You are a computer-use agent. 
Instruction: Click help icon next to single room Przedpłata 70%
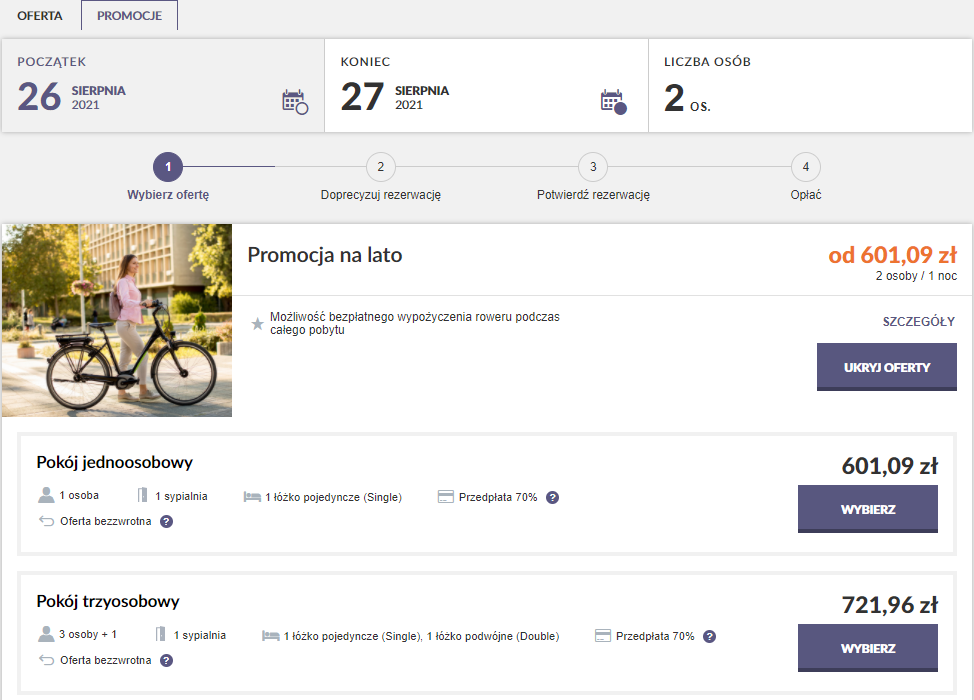[552, 497]
